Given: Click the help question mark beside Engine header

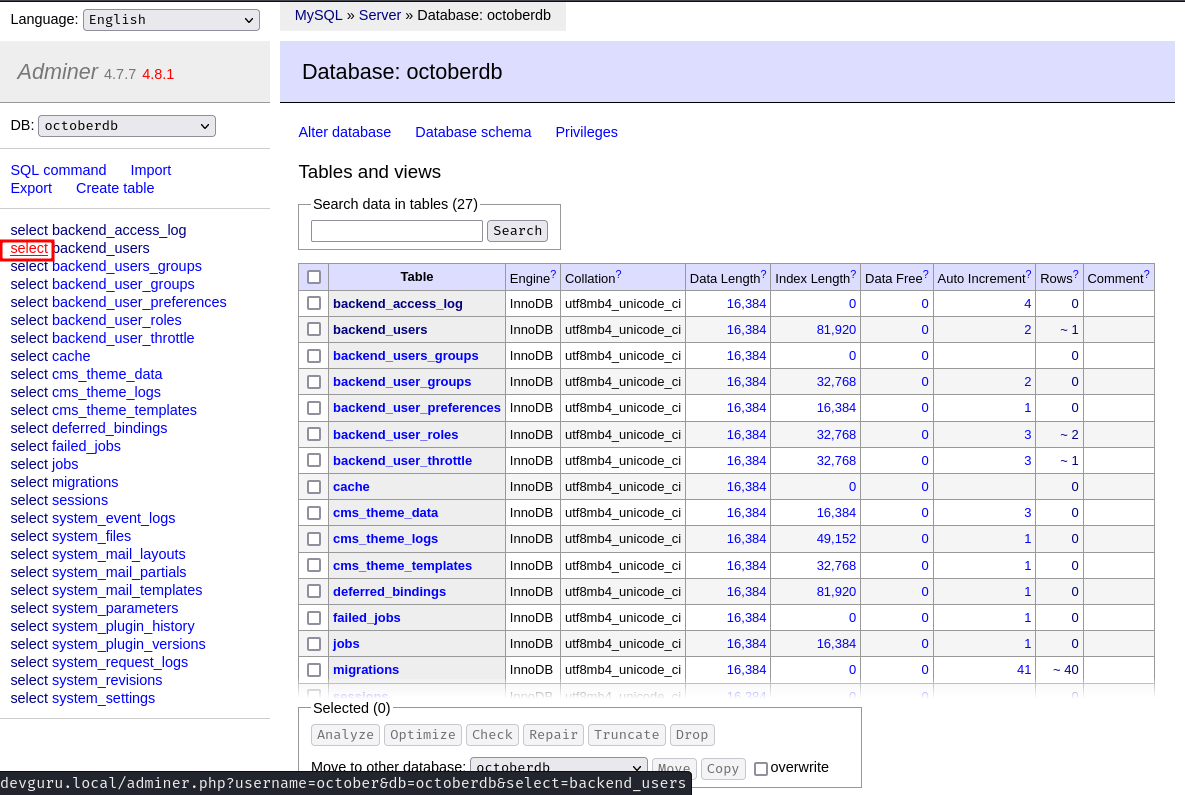Looking at the screenshot, I should (x=553, y=274).
